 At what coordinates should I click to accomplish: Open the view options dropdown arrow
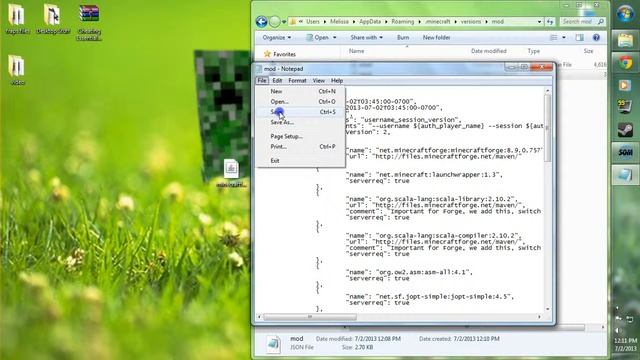tap(564, 38)
